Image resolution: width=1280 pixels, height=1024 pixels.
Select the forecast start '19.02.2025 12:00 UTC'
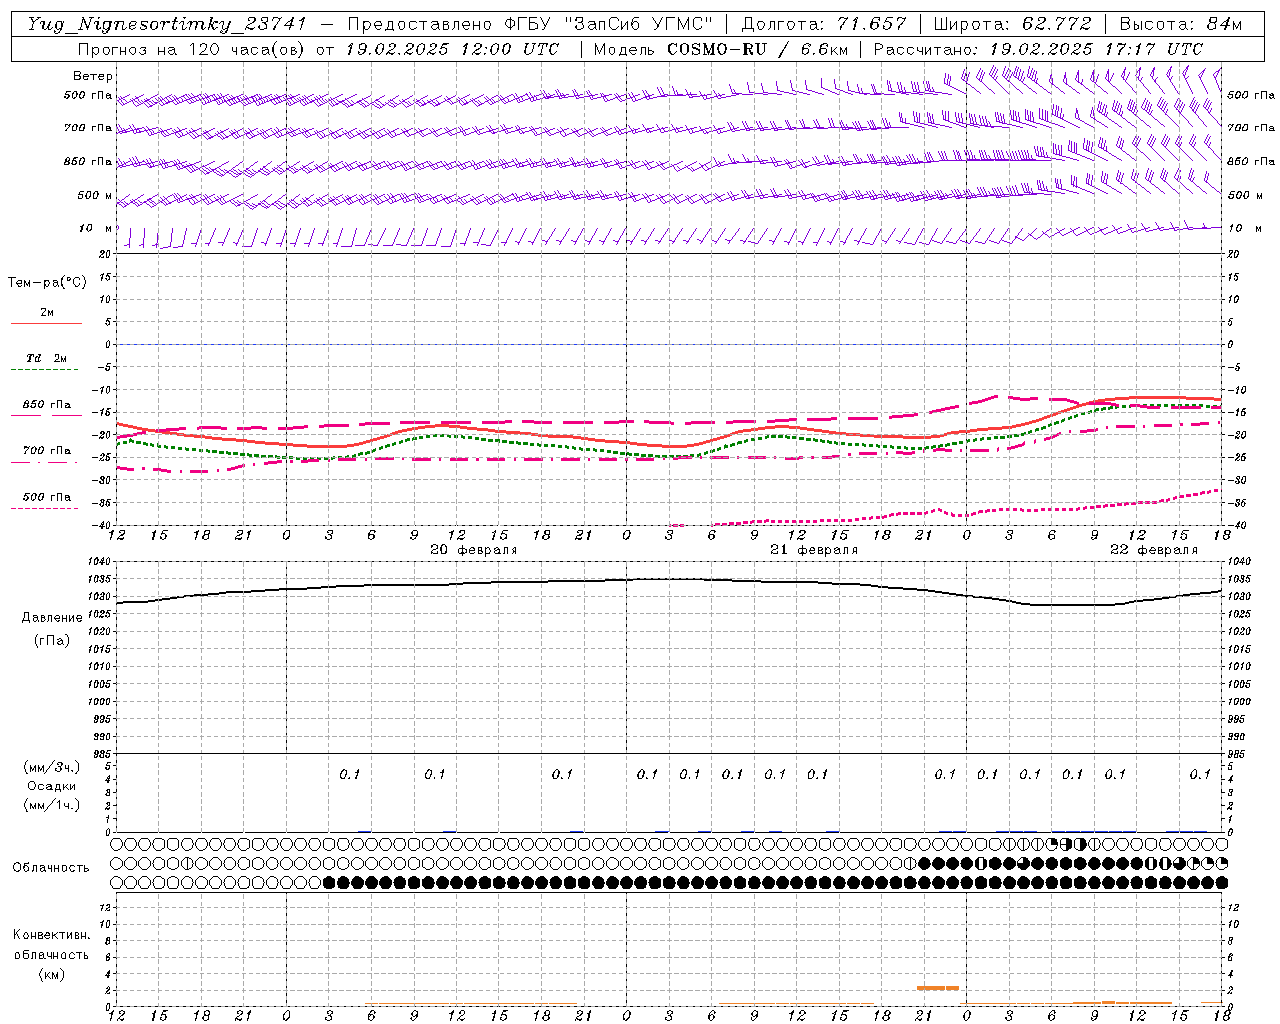point(451,49)
